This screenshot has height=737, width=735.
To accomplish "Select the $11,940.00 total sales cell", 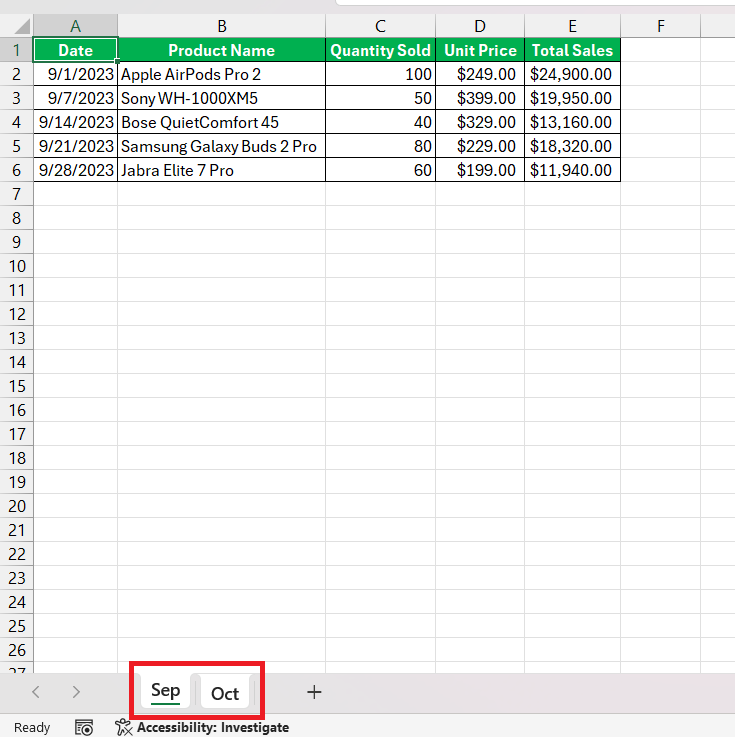I will (x=572, y=170).
